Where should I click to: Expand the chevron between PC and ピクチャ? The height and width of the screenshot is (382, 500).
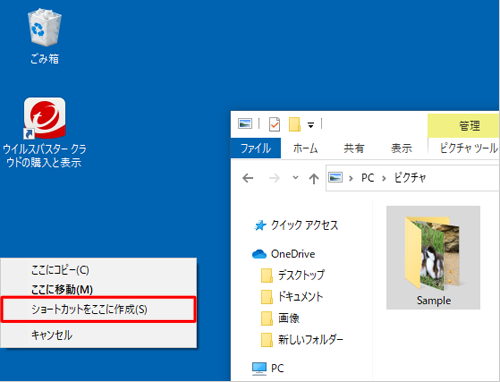[x=384, y=178]
